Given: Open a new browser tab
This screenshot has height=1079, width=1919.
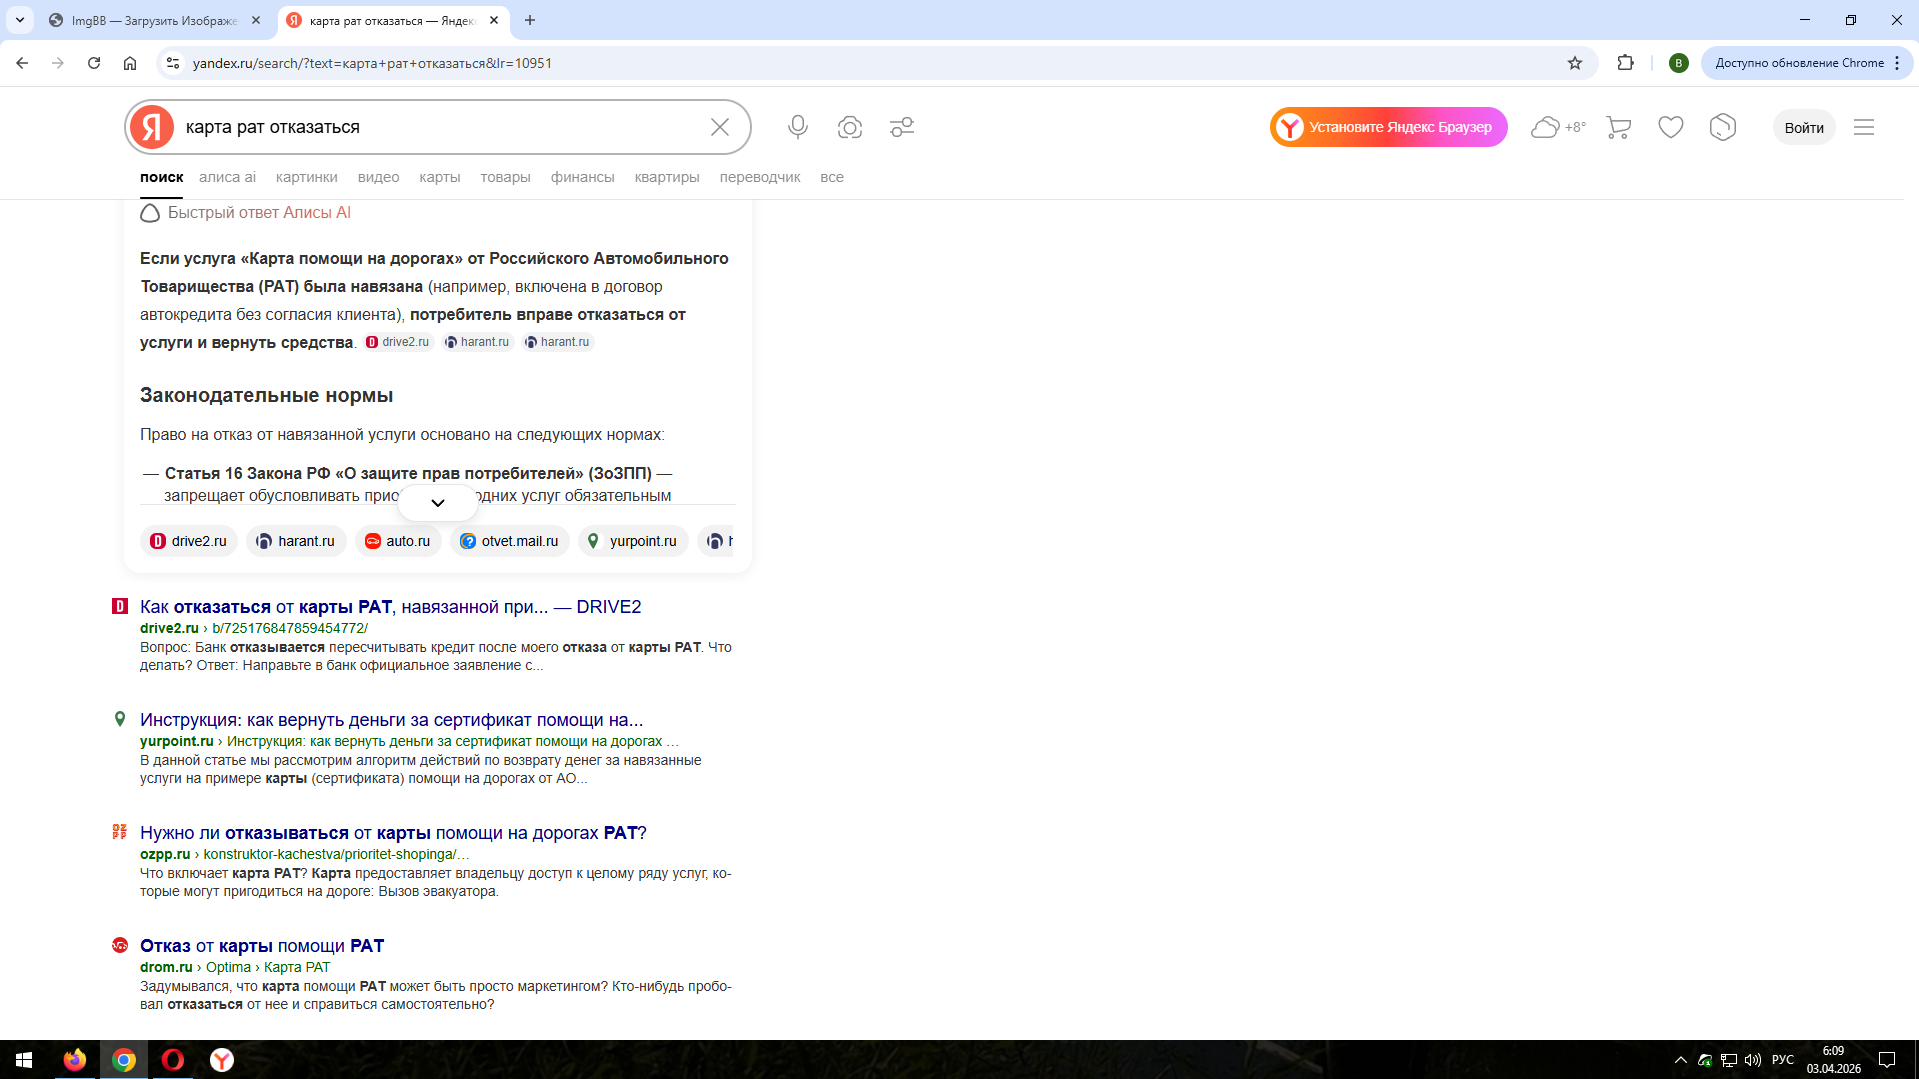Looking at the screenshot, I should (530, 20).
